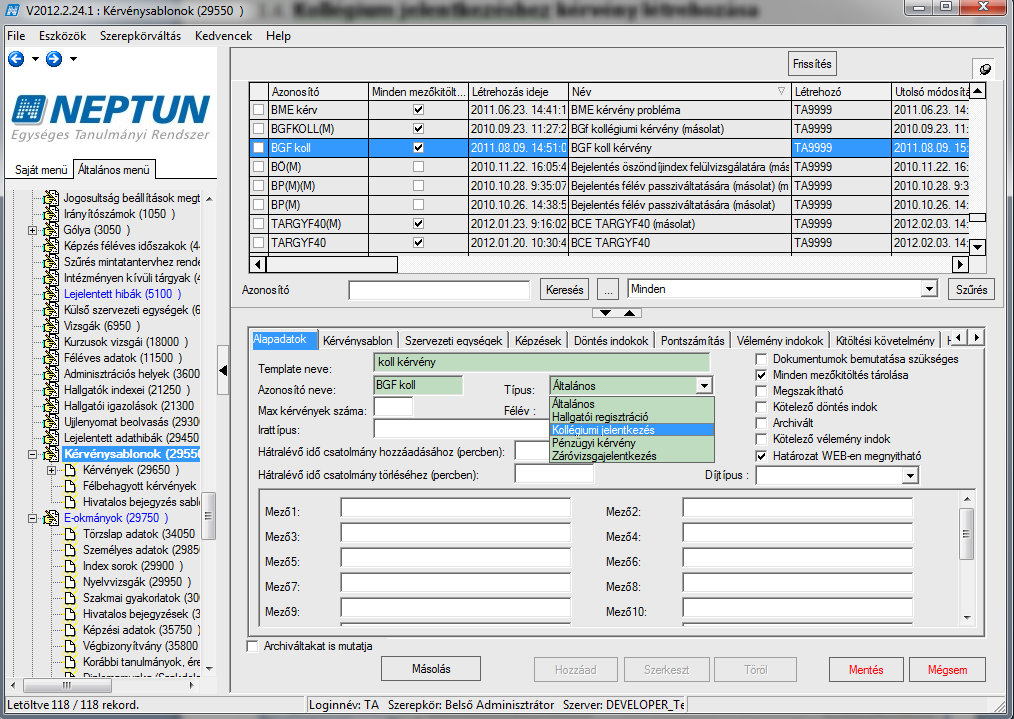The width and height of the screenshot is (1014, 719).
Task: Open the Díjtípus dropdown
Action: 910,476
